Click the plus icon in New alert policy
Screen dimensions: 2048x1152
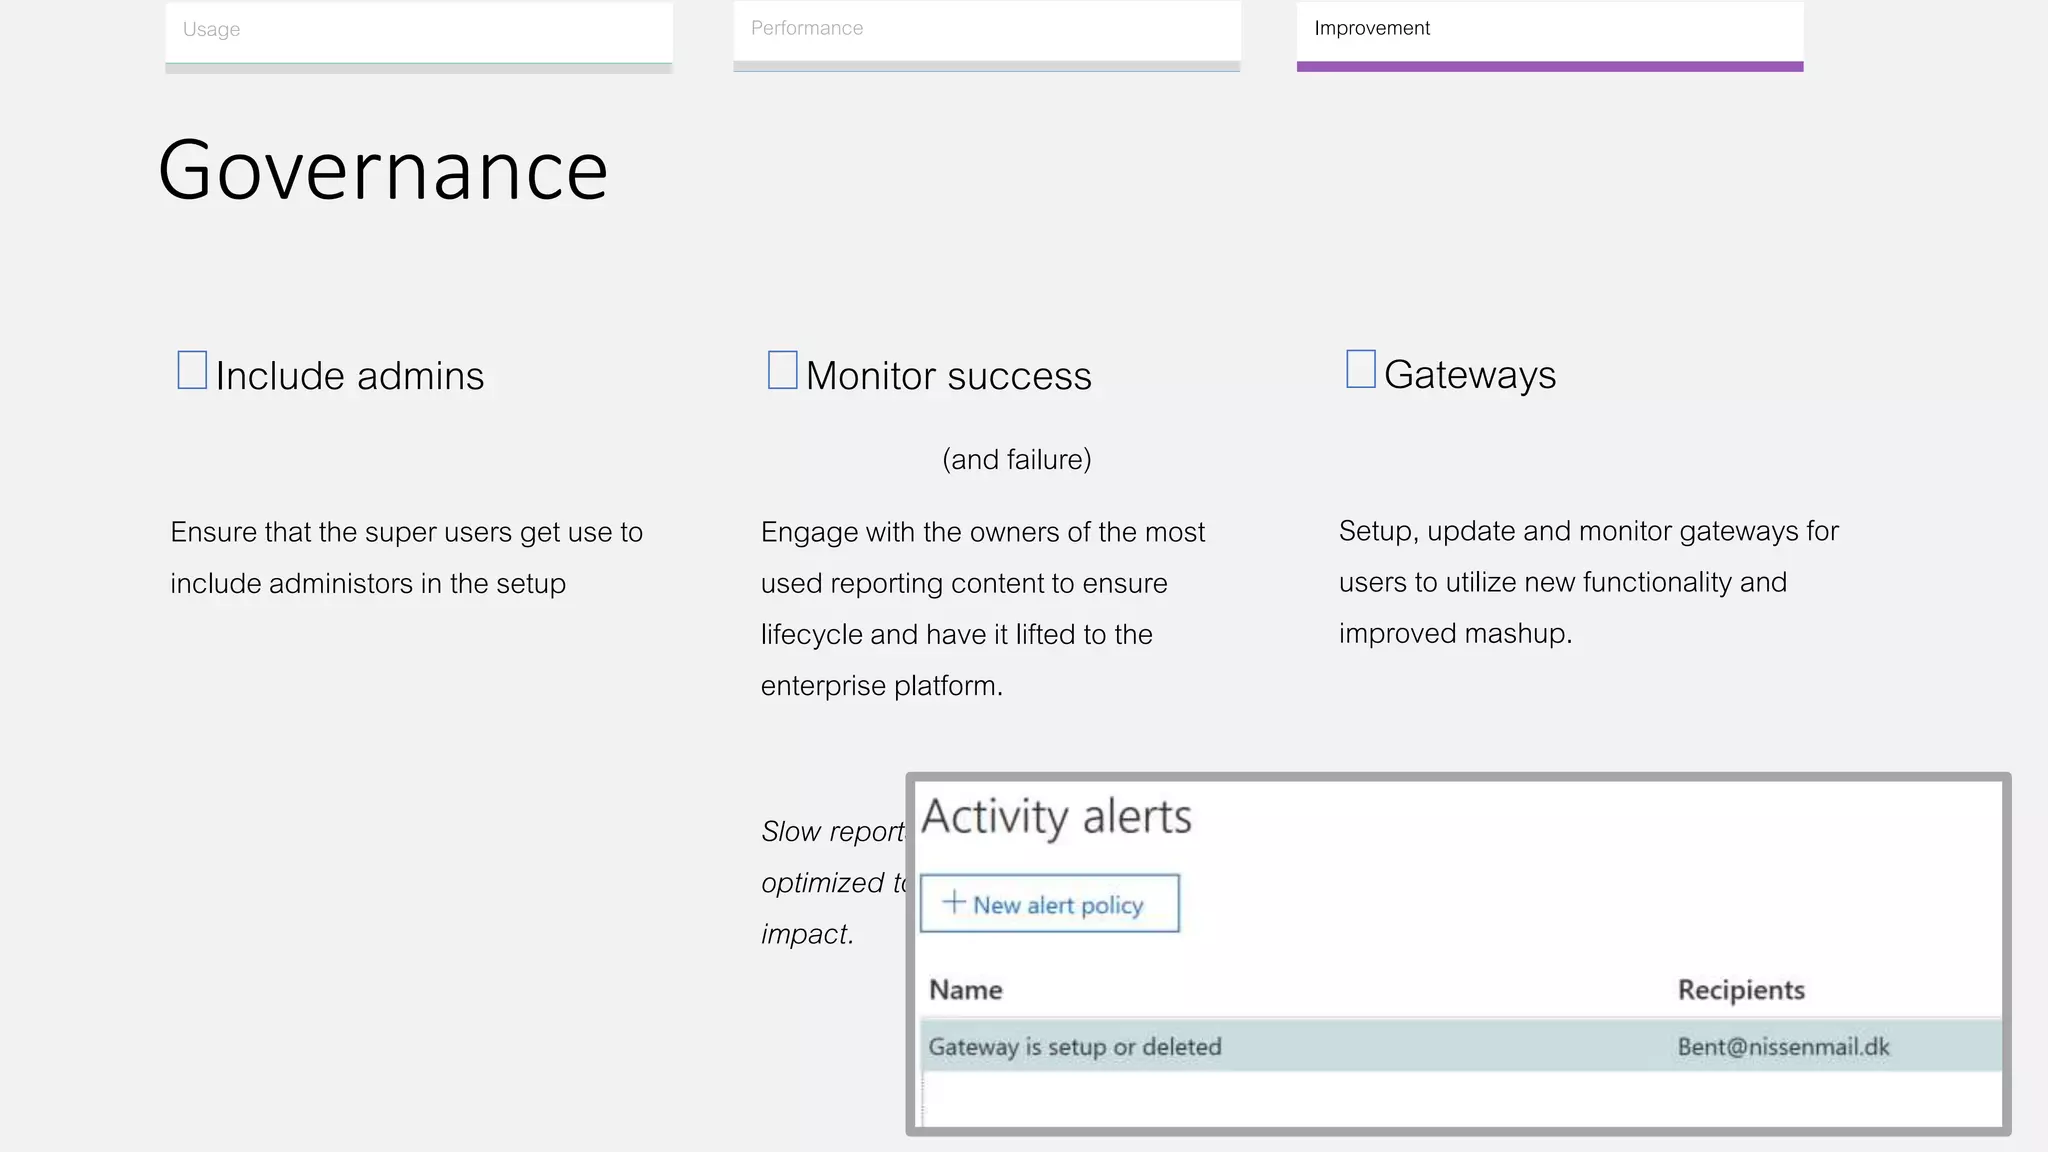pos(954,903)
